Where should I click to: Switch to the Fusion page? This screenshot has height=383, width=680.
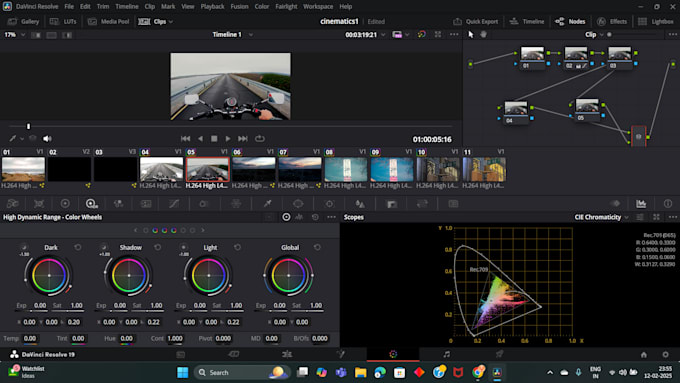coord(340,354)
